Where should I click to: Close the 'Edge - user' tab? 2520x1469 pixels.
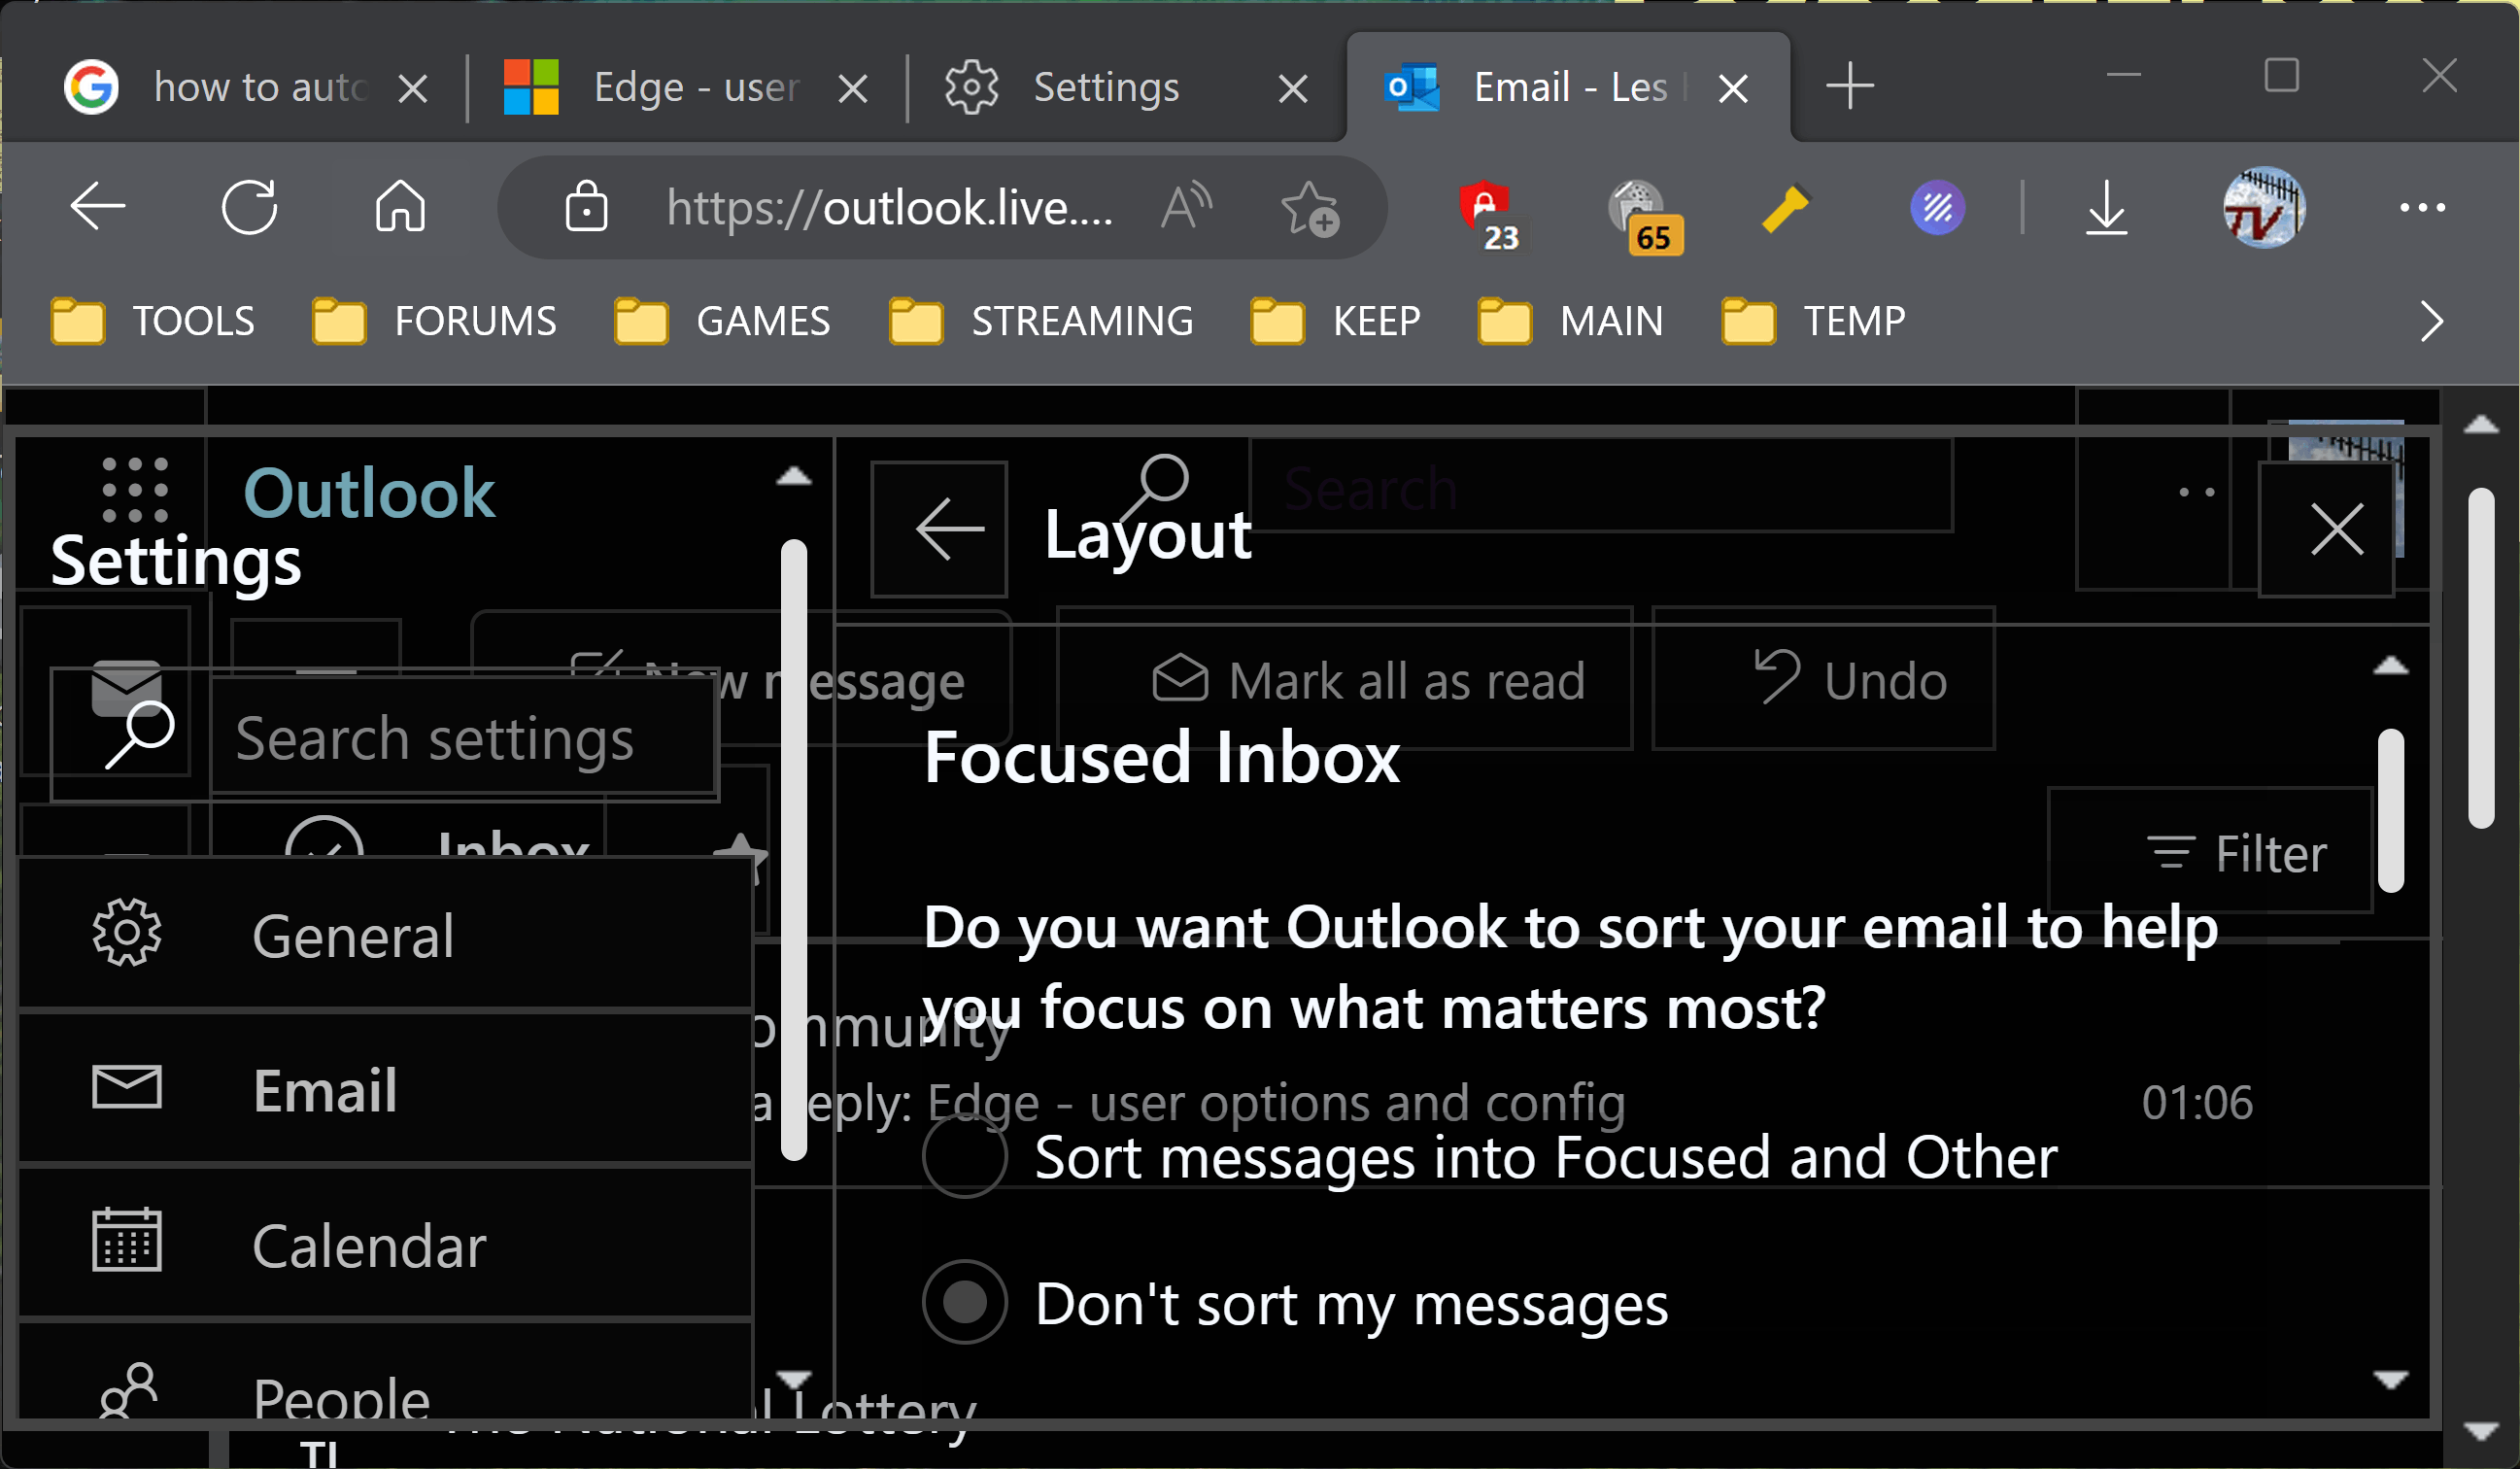tap(852, 89)
